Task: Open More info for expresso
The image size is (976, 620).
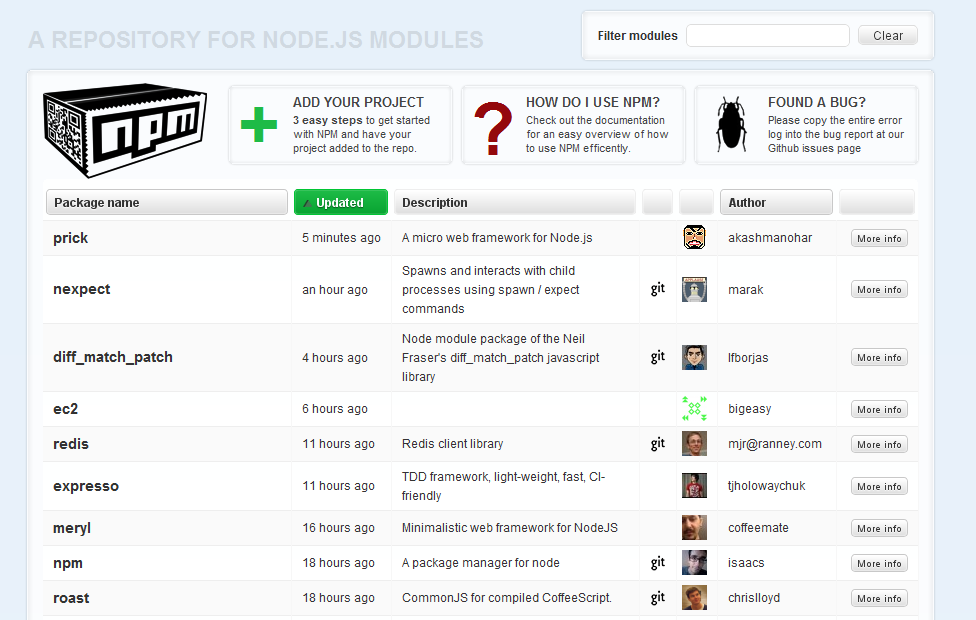Action: pyautogui.click(x=879, y=486)
